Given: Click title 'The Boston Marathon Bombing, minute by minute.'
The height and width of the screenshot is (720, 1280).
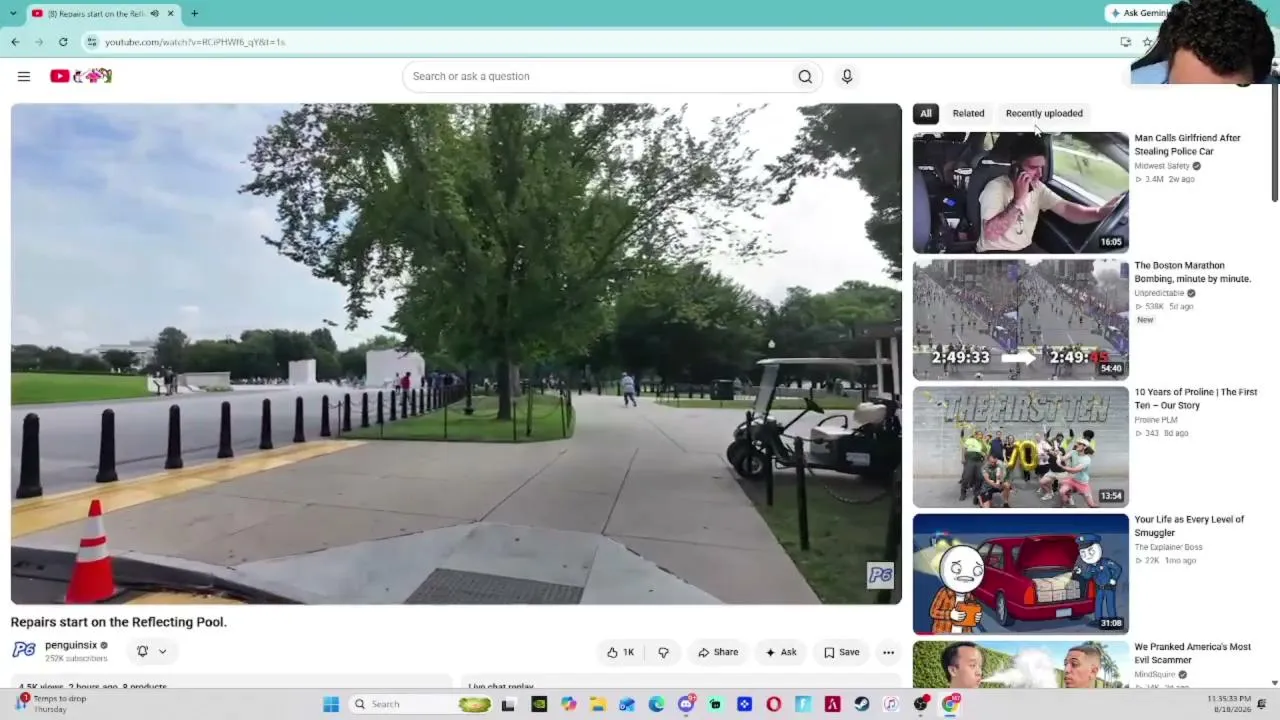Looking at the screenshot, I should point(1192,272).
